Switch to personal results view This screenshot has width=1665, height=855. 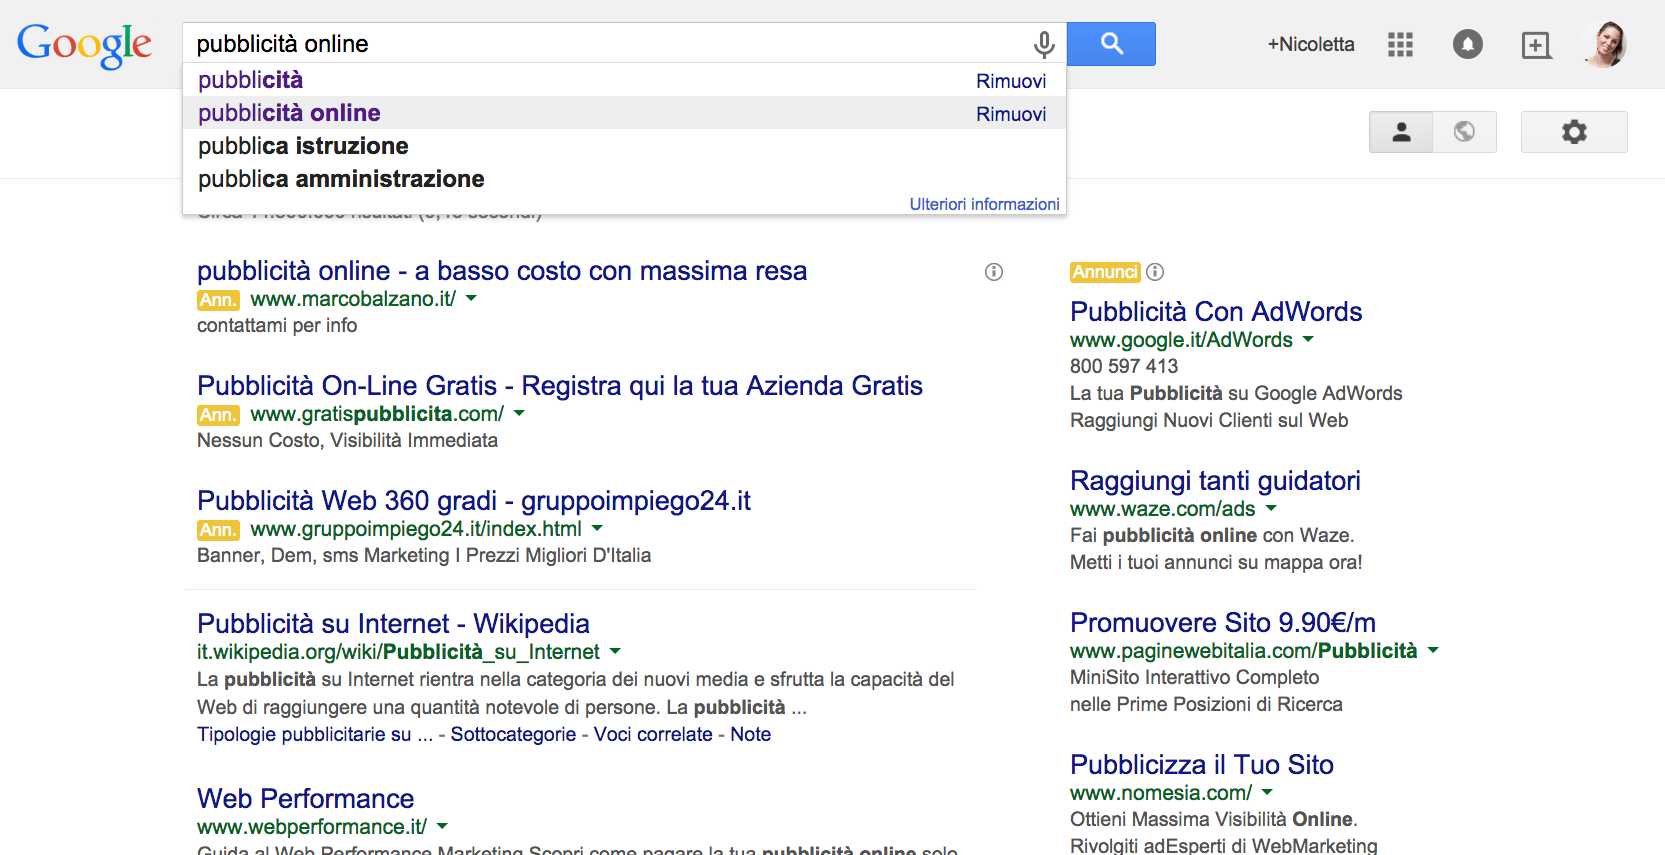point(1400,132)
